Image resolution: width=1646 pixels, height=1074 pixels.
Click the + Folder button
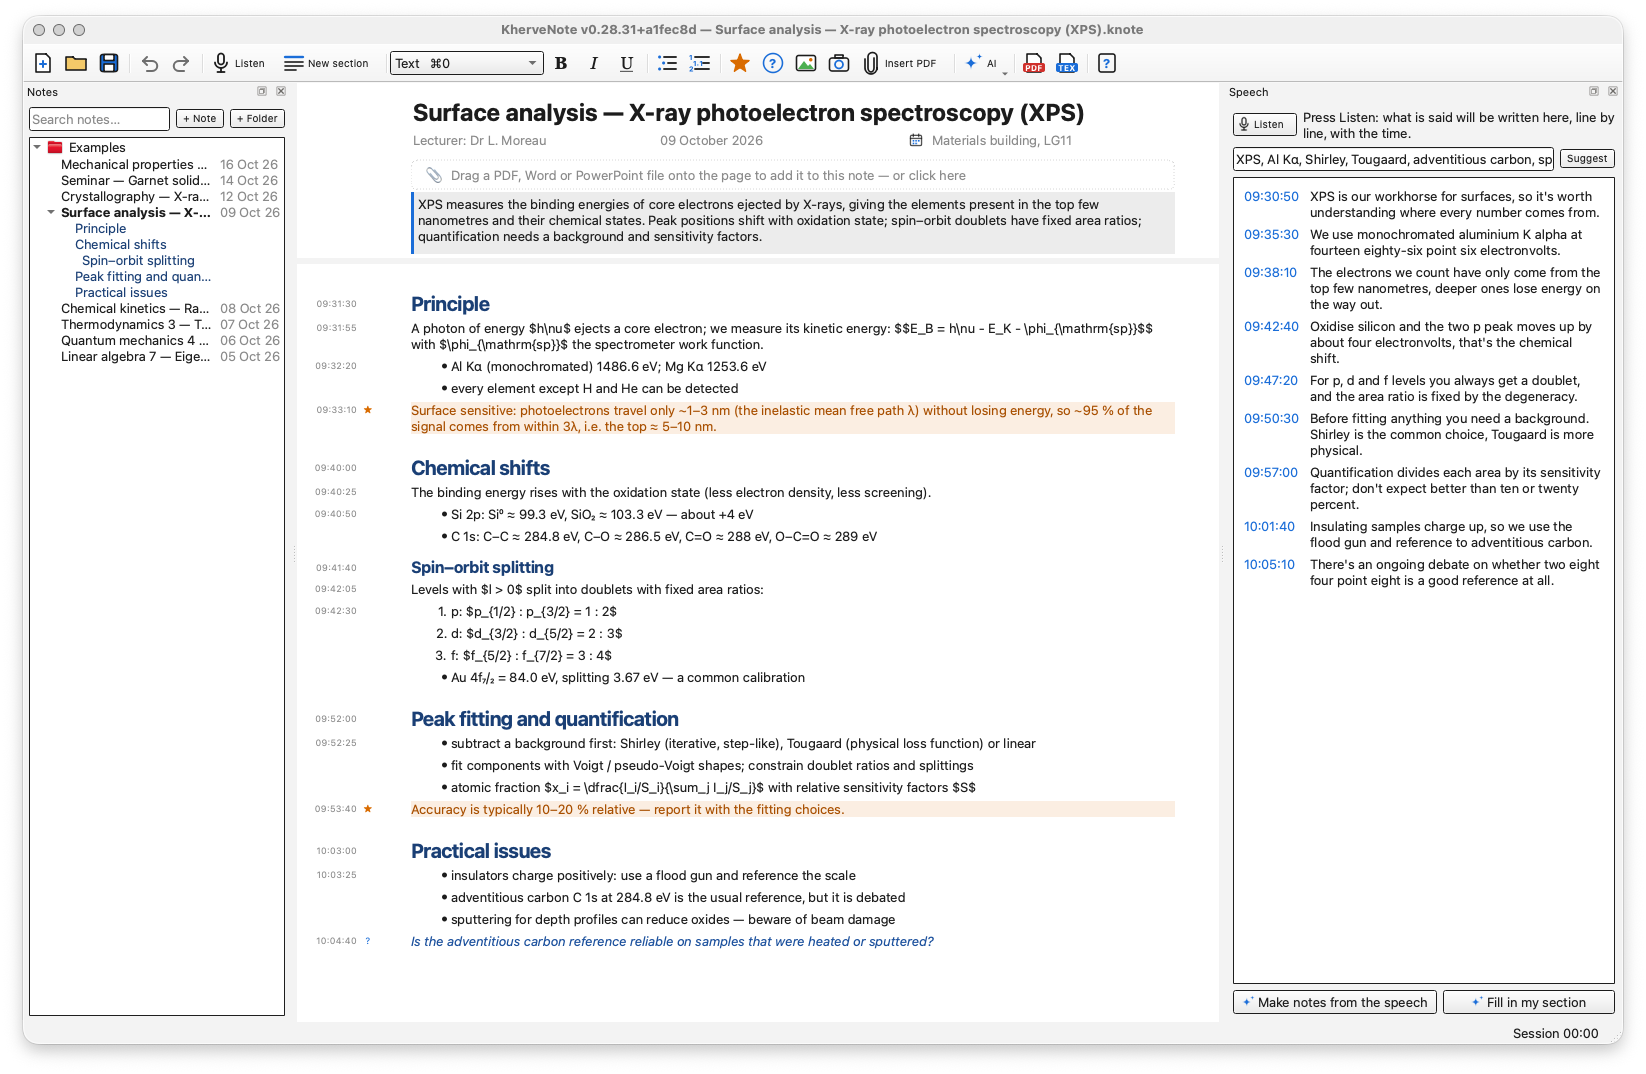258,118
